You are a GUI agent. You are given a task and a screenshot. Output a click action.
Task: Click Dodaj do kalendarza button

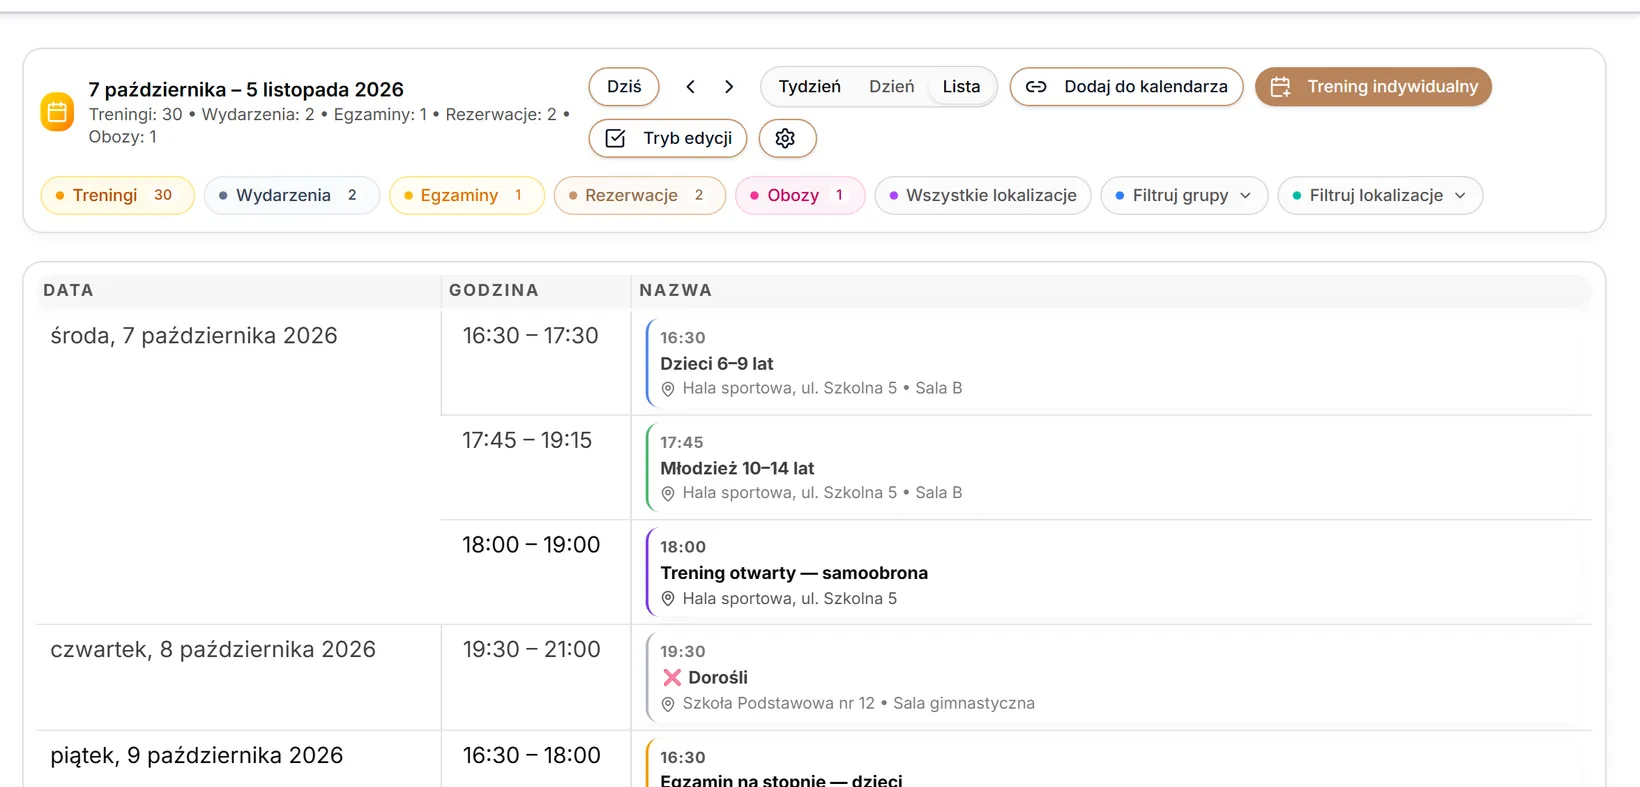tap(1126, 87)
